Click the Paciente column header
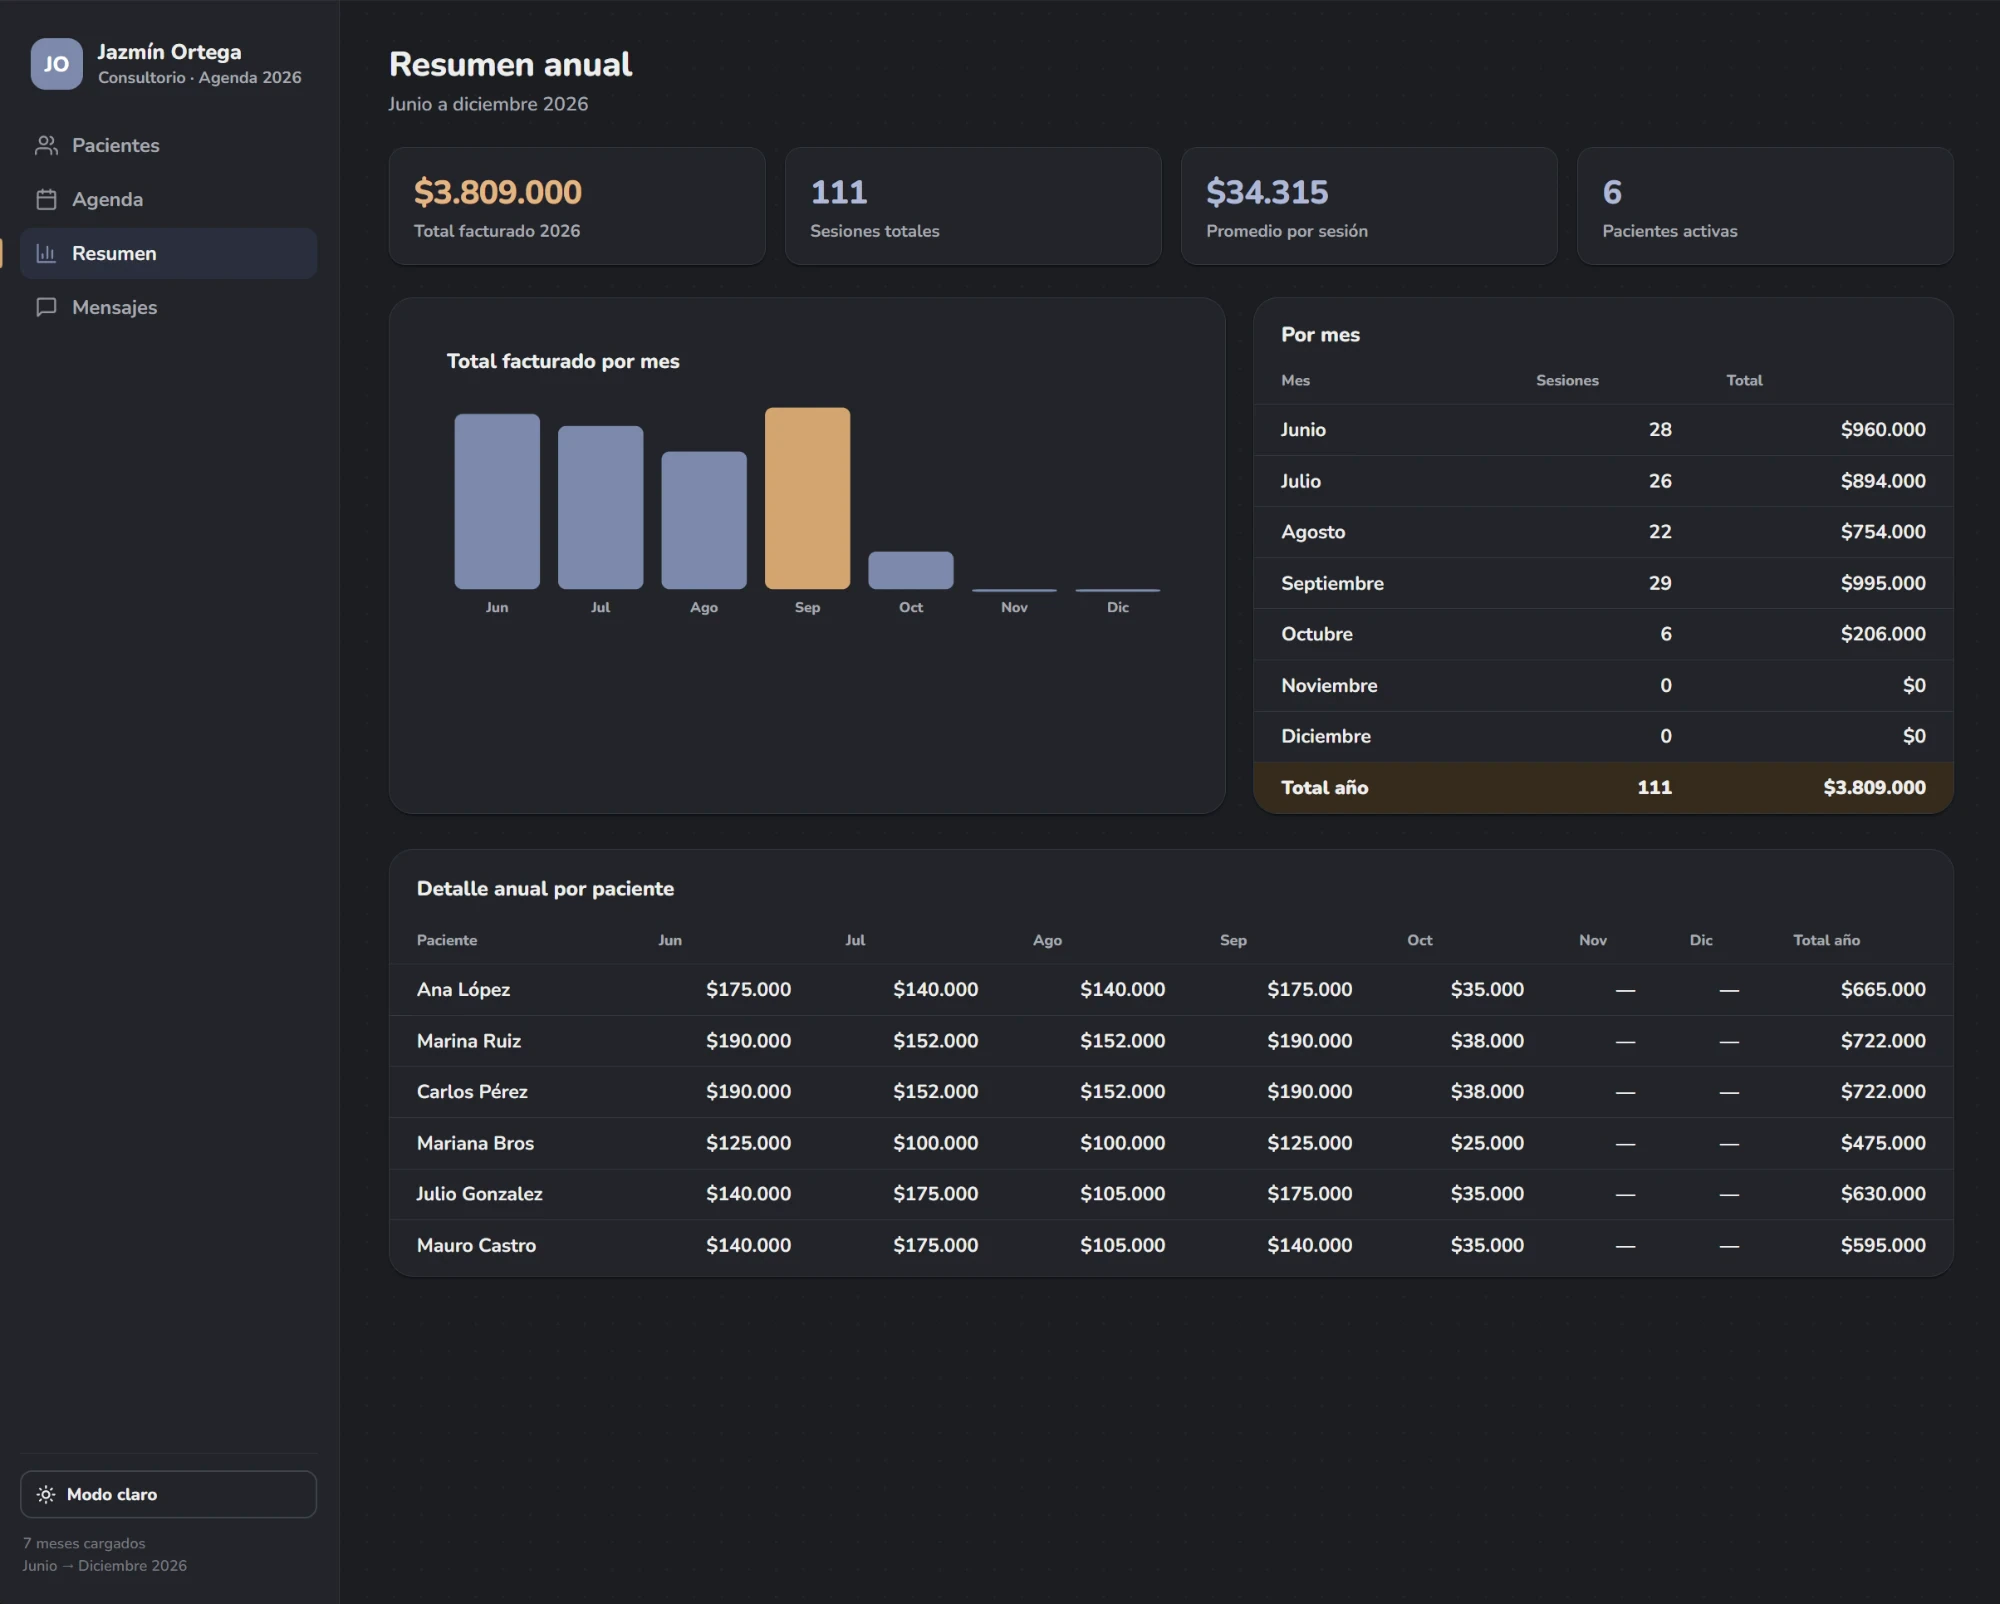 pyautogui.click(x=447, y=940)
